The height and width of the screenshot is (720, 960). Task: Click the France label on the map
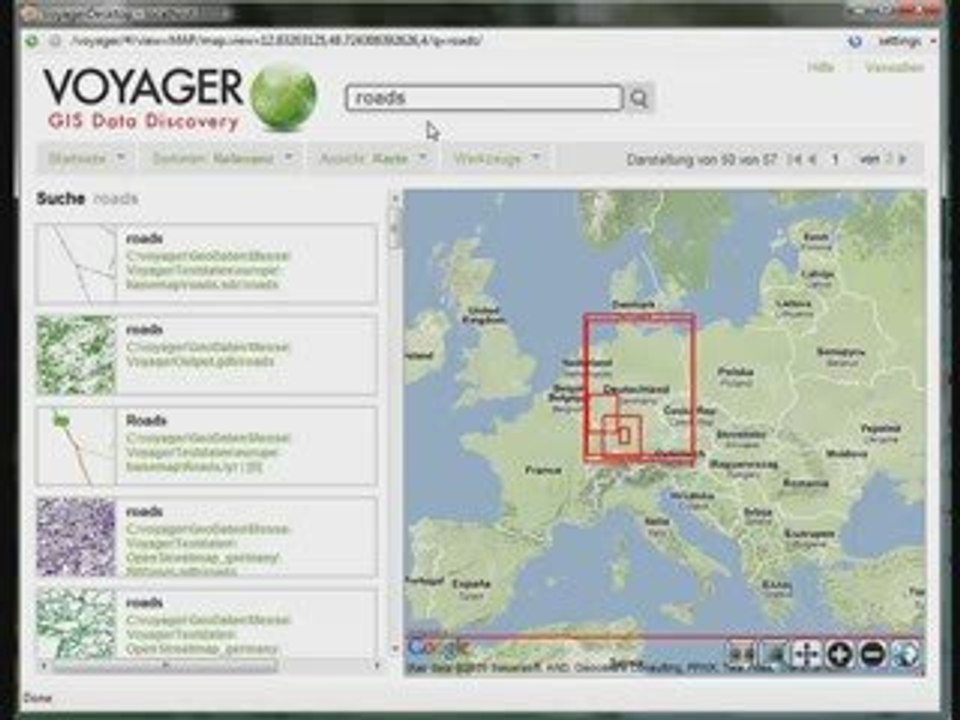click(x=543, y=470)
